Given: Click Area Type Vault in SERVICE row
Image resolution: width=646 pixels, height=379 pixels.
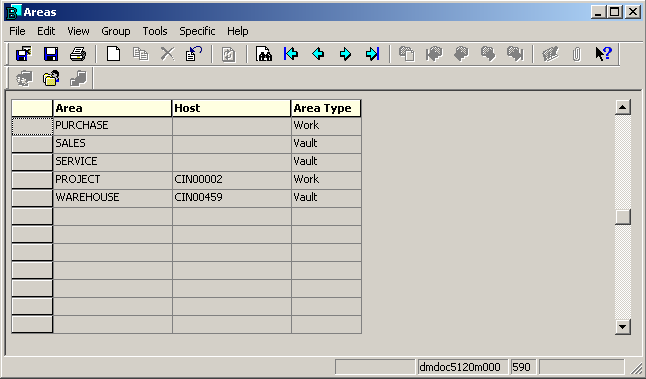Looking at the screenshot, I should (x=326, y=161).
